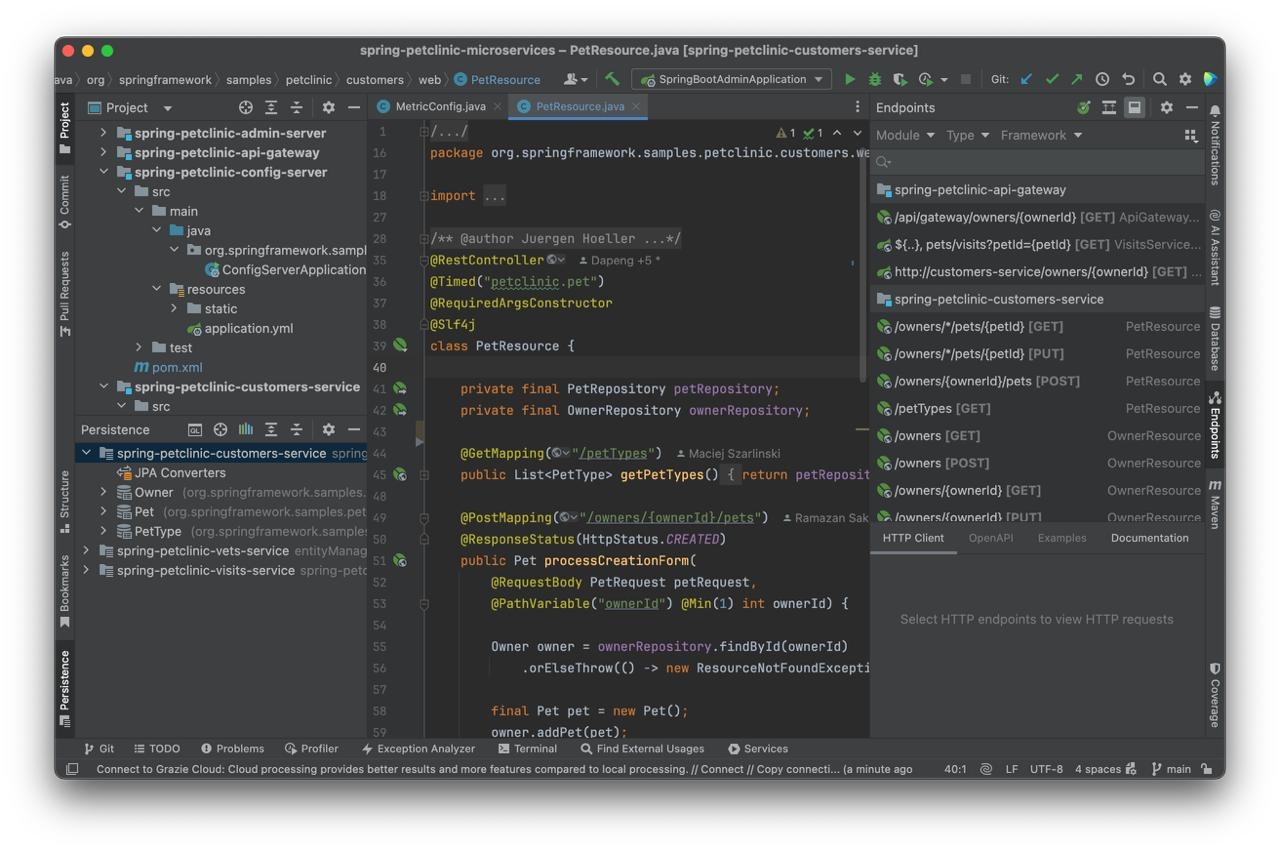Select /petTypes [GET] endpoint row
This screenshot has height=851, width=1280.
coord(1037,408)
